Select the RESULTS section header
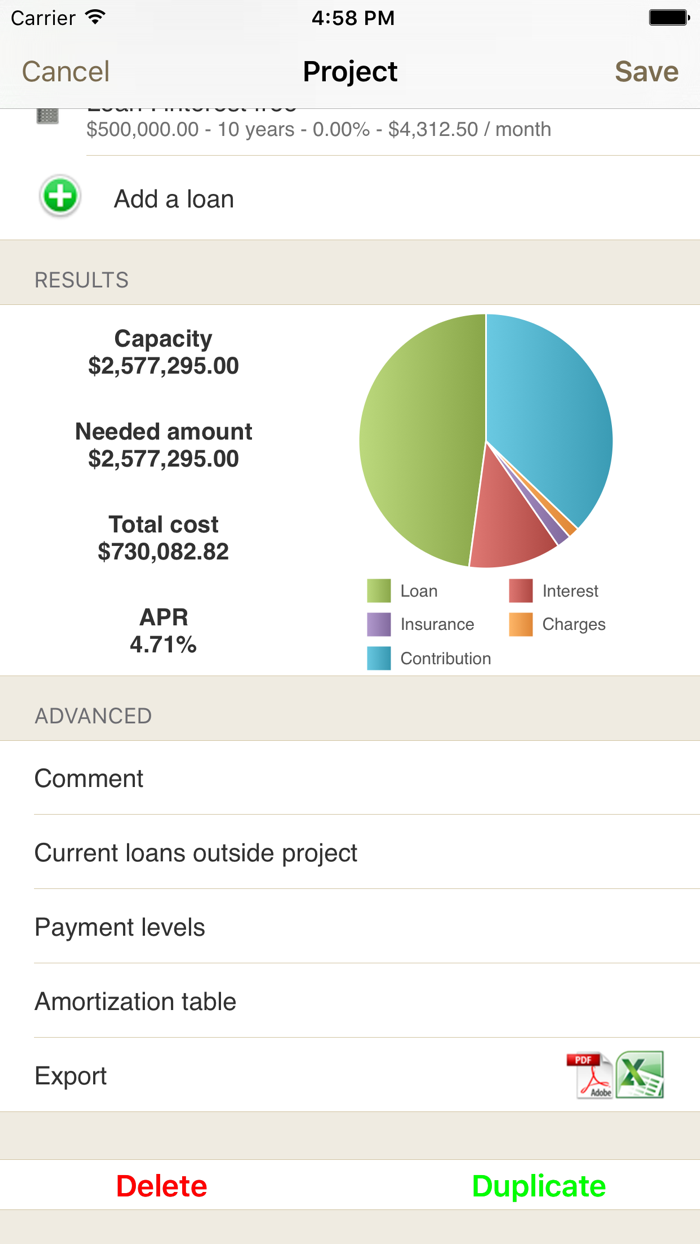 [81, 280]
